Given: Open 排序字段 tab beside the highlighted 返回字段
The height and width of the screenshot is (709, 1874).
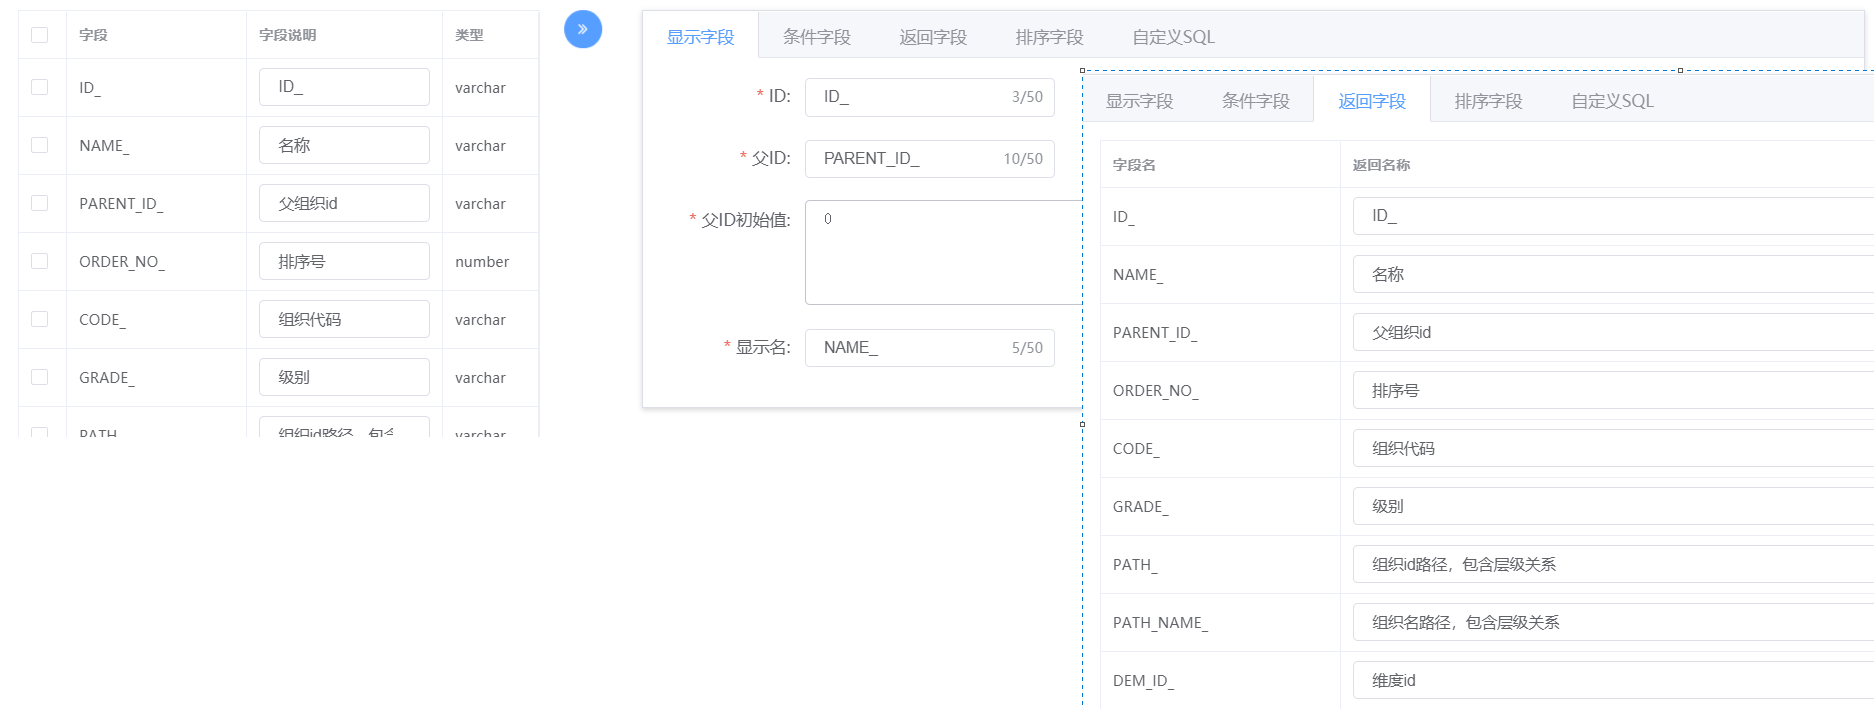Looking at the screenshot, I should tap(1488, 101).
